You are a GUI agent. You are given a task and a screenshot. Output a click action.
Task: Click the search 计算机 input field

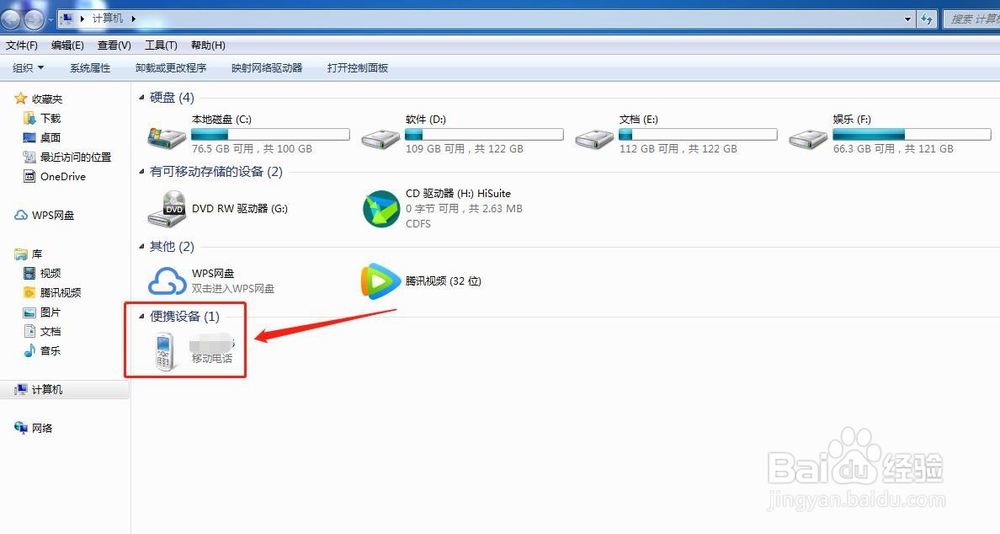pos(972,19)
